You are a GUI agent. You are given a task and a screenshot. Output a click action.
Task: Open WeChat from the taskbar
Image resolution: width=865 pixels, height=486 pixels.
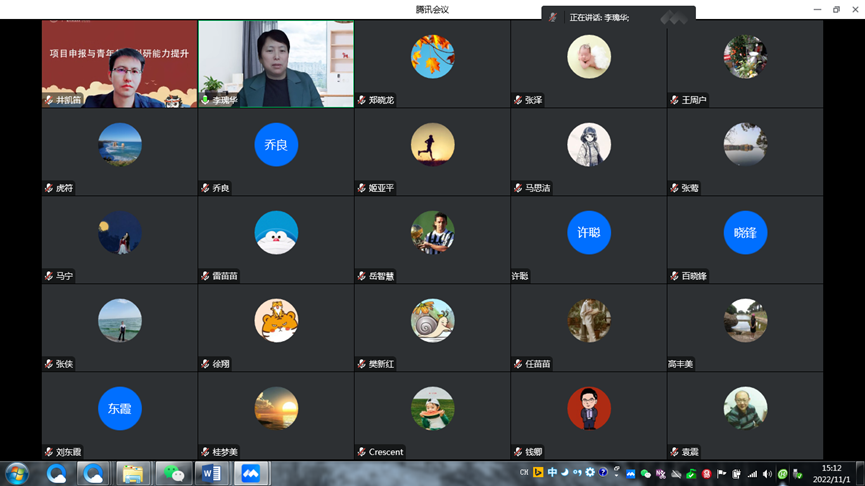173,473
